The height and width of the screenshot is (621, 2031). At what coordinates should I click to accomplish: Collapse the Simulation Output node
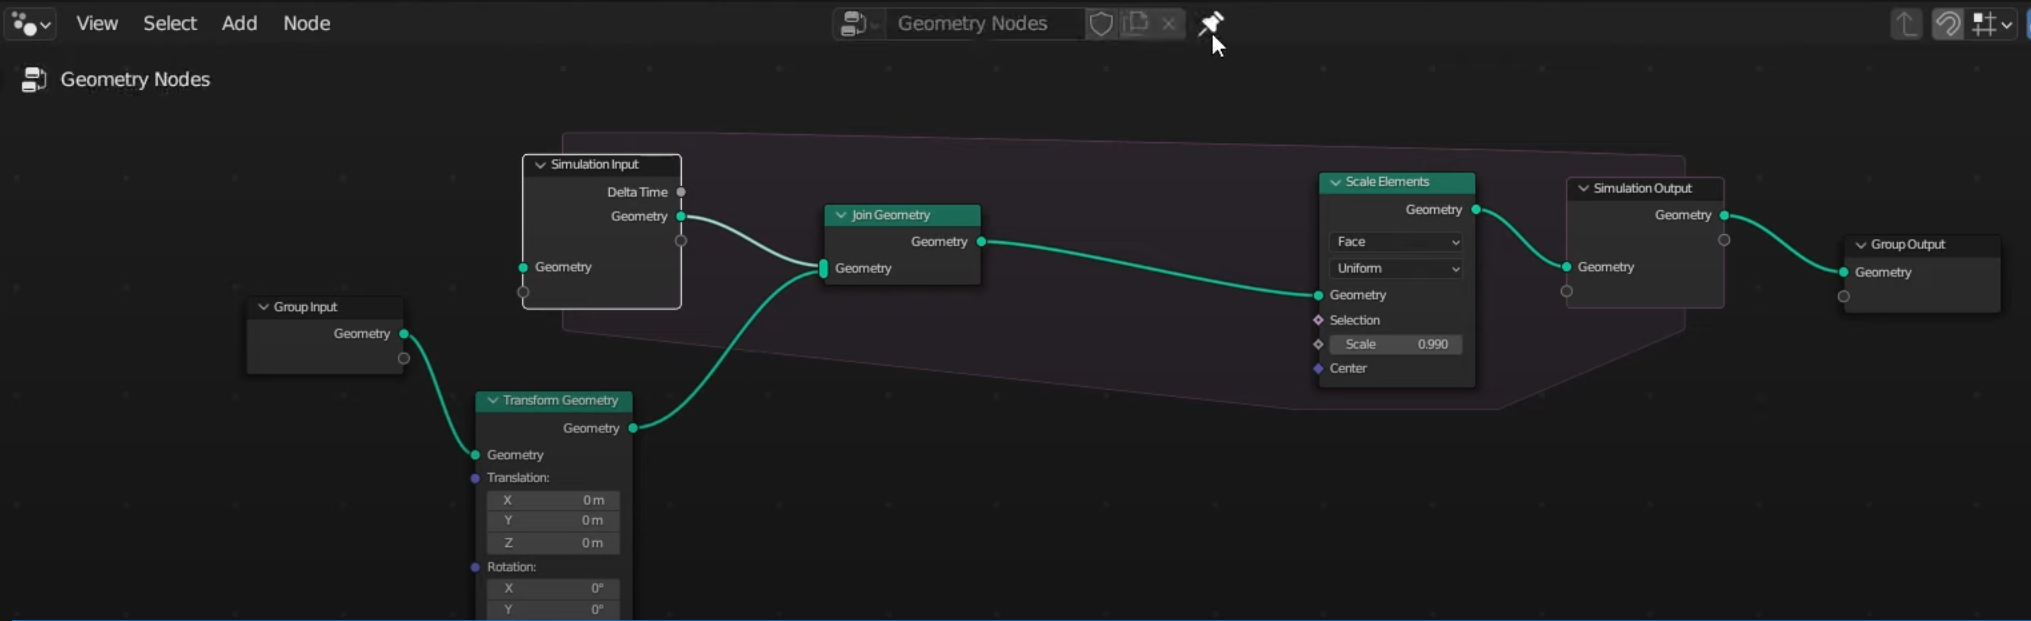point(1583,188)
